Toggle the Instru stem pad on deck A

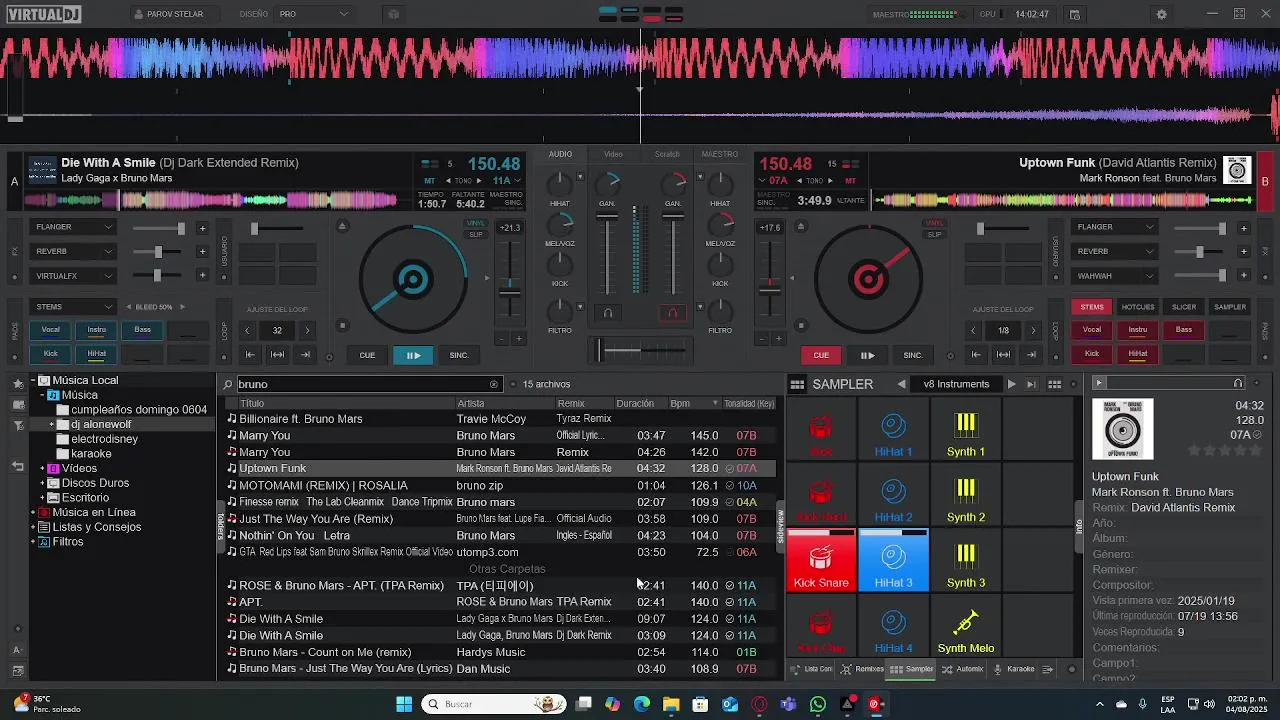point(96,329)
